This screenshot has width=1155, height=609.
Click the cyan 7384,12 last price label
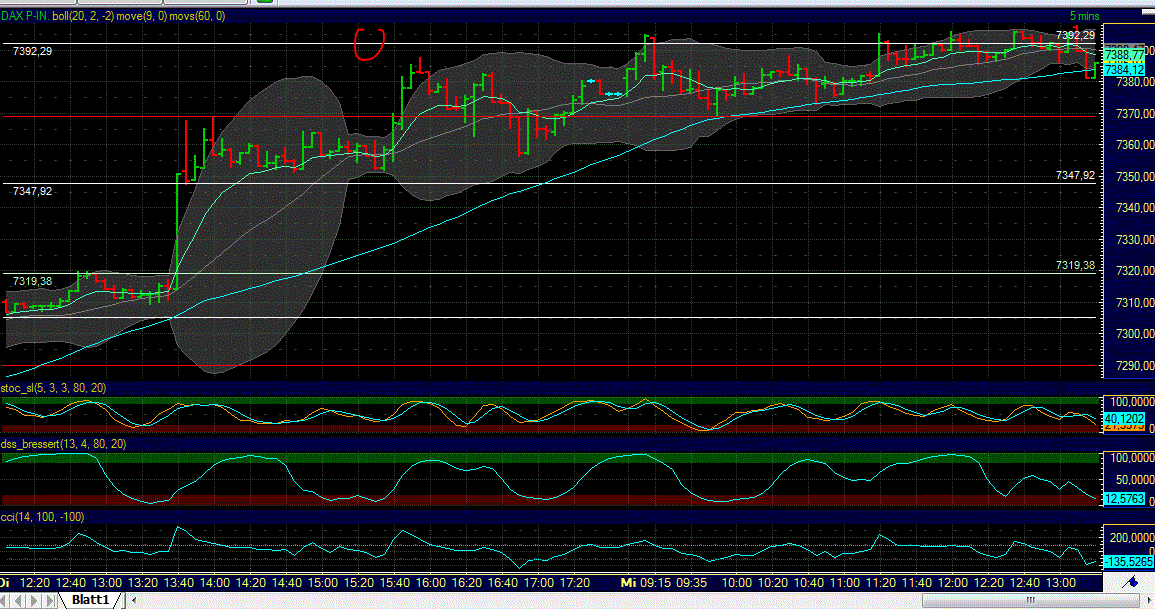click(x=1125, y=71)
